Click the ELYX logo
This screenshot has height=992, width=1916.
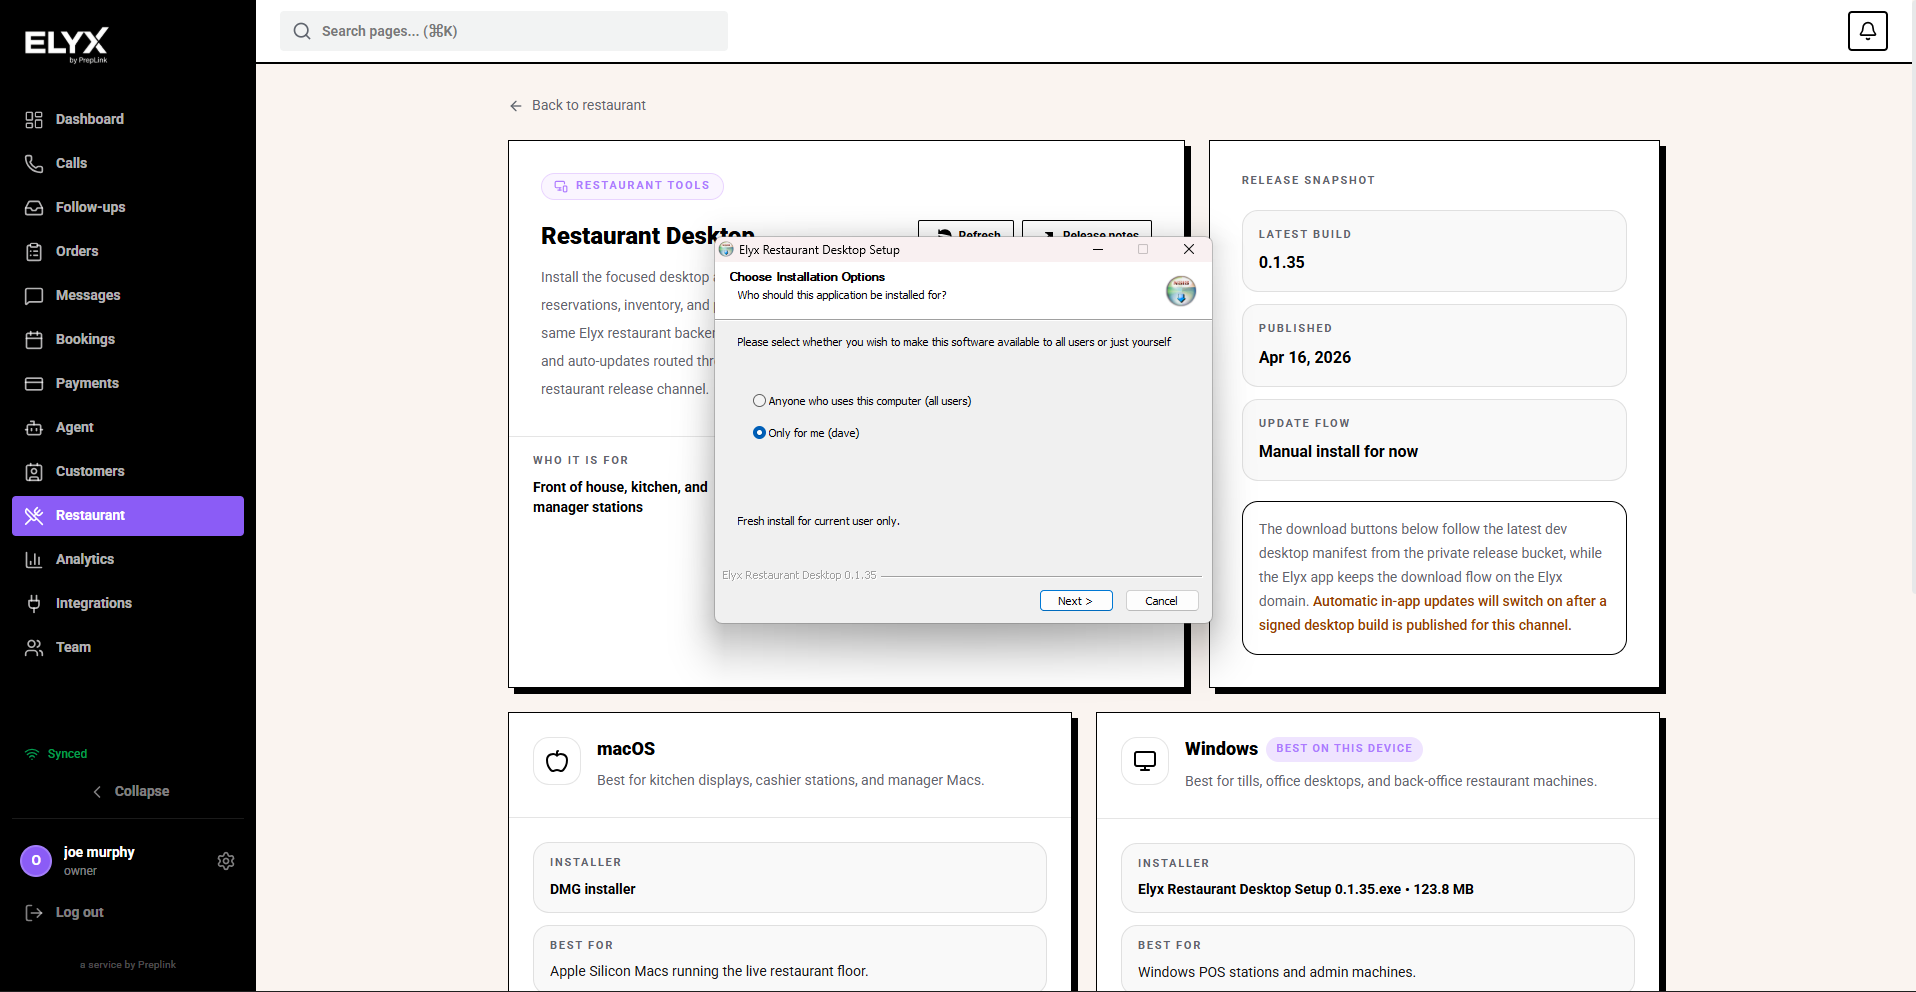[x=67, y=45]
